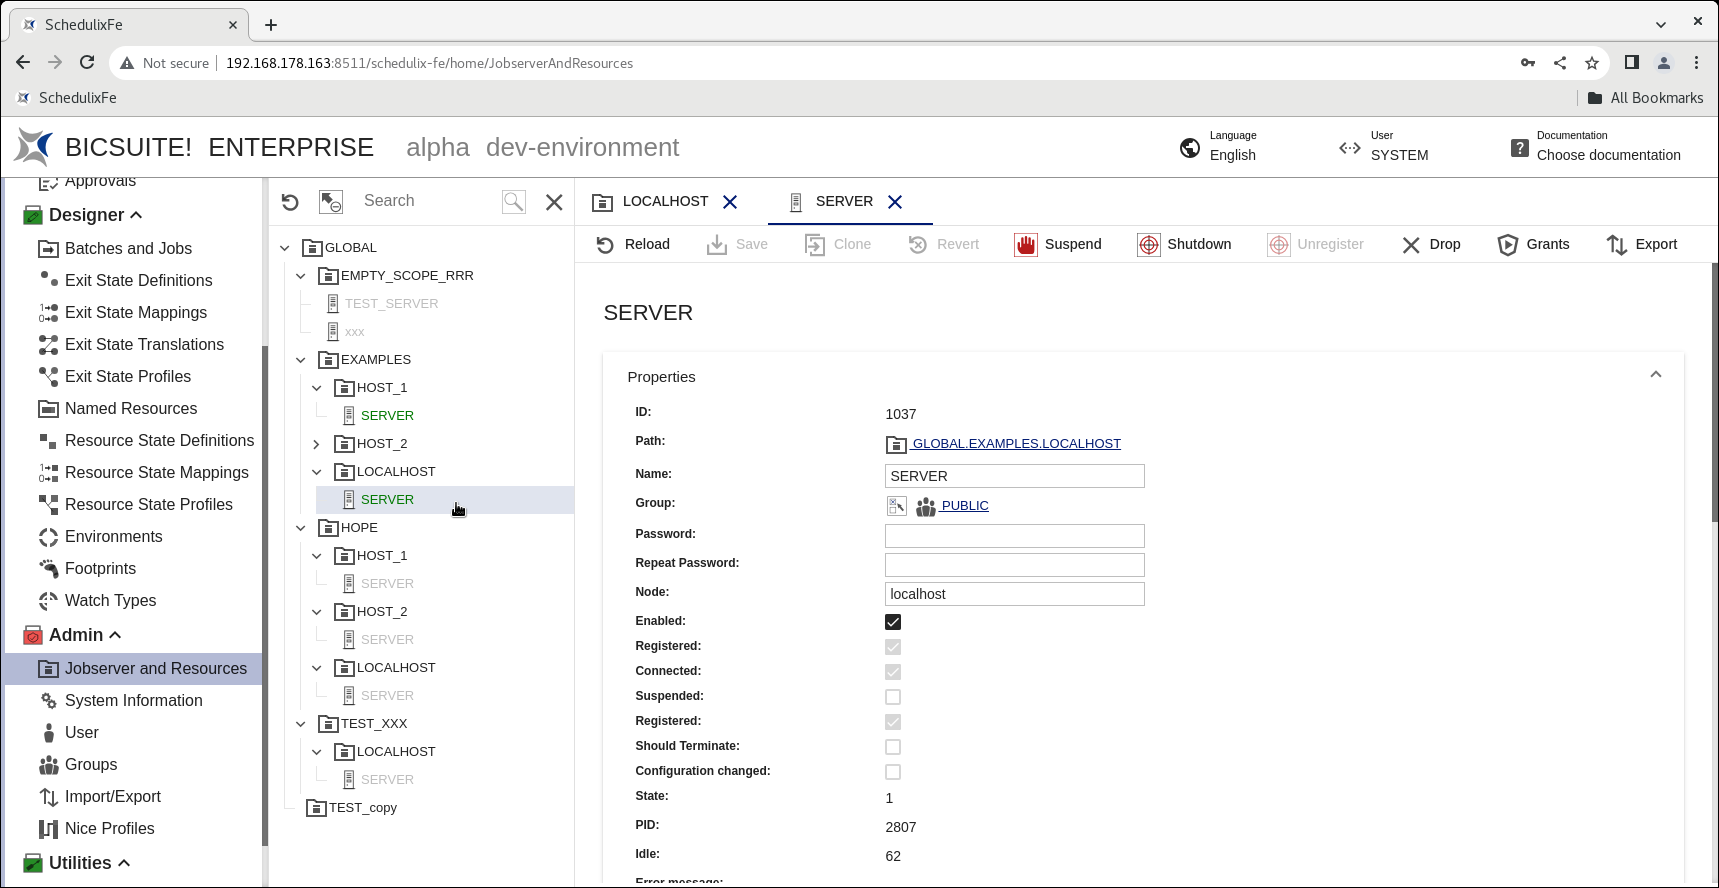
Task: Click the Export arrows icon
Action: (x=1616, y=245)
